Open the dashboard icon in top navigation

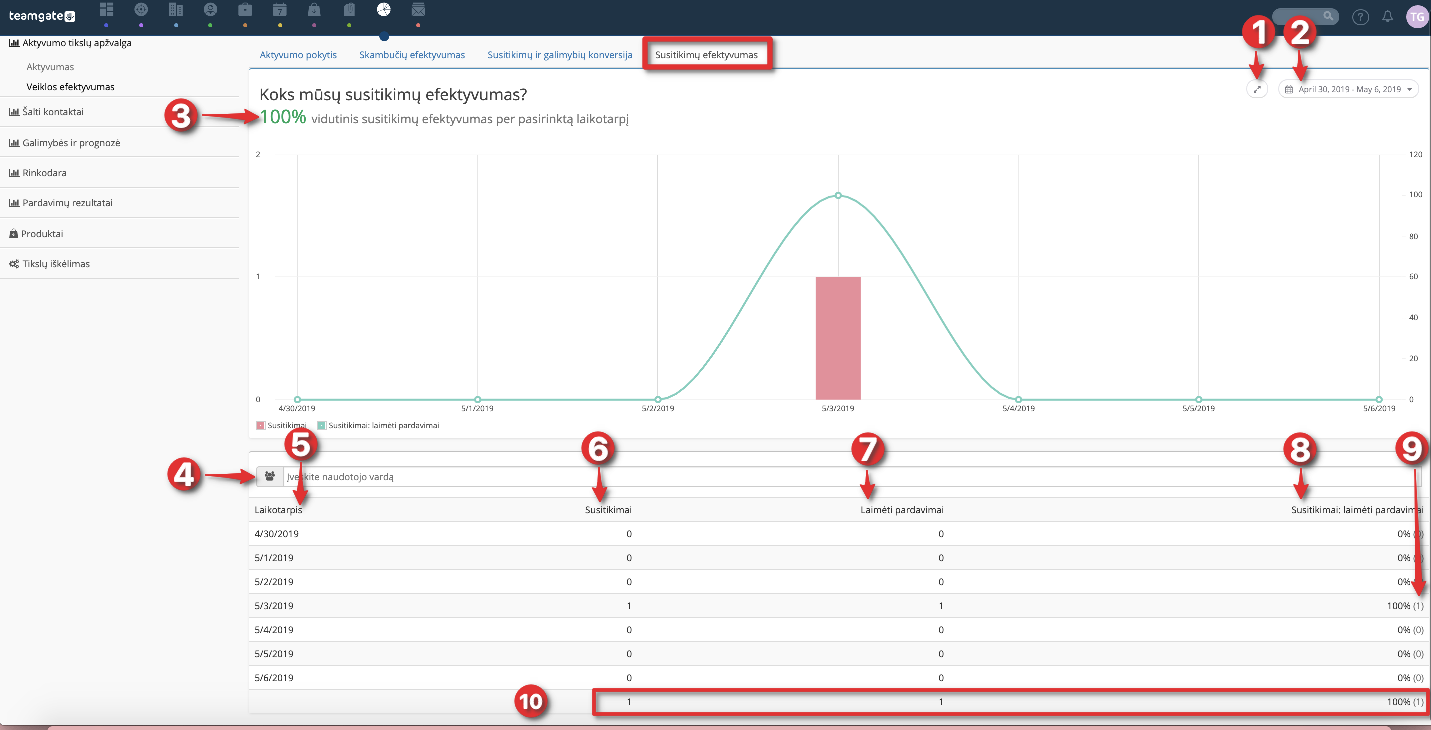click(106, 9)
